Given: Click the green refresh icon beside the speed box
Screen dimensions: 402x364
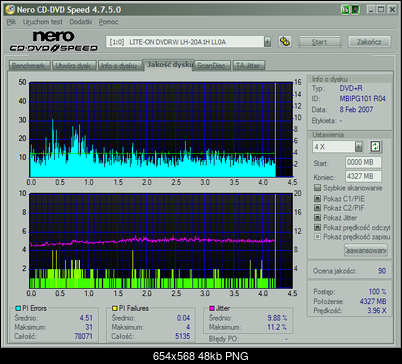Looking at the screenshot, I should click(x=376, y=146).
